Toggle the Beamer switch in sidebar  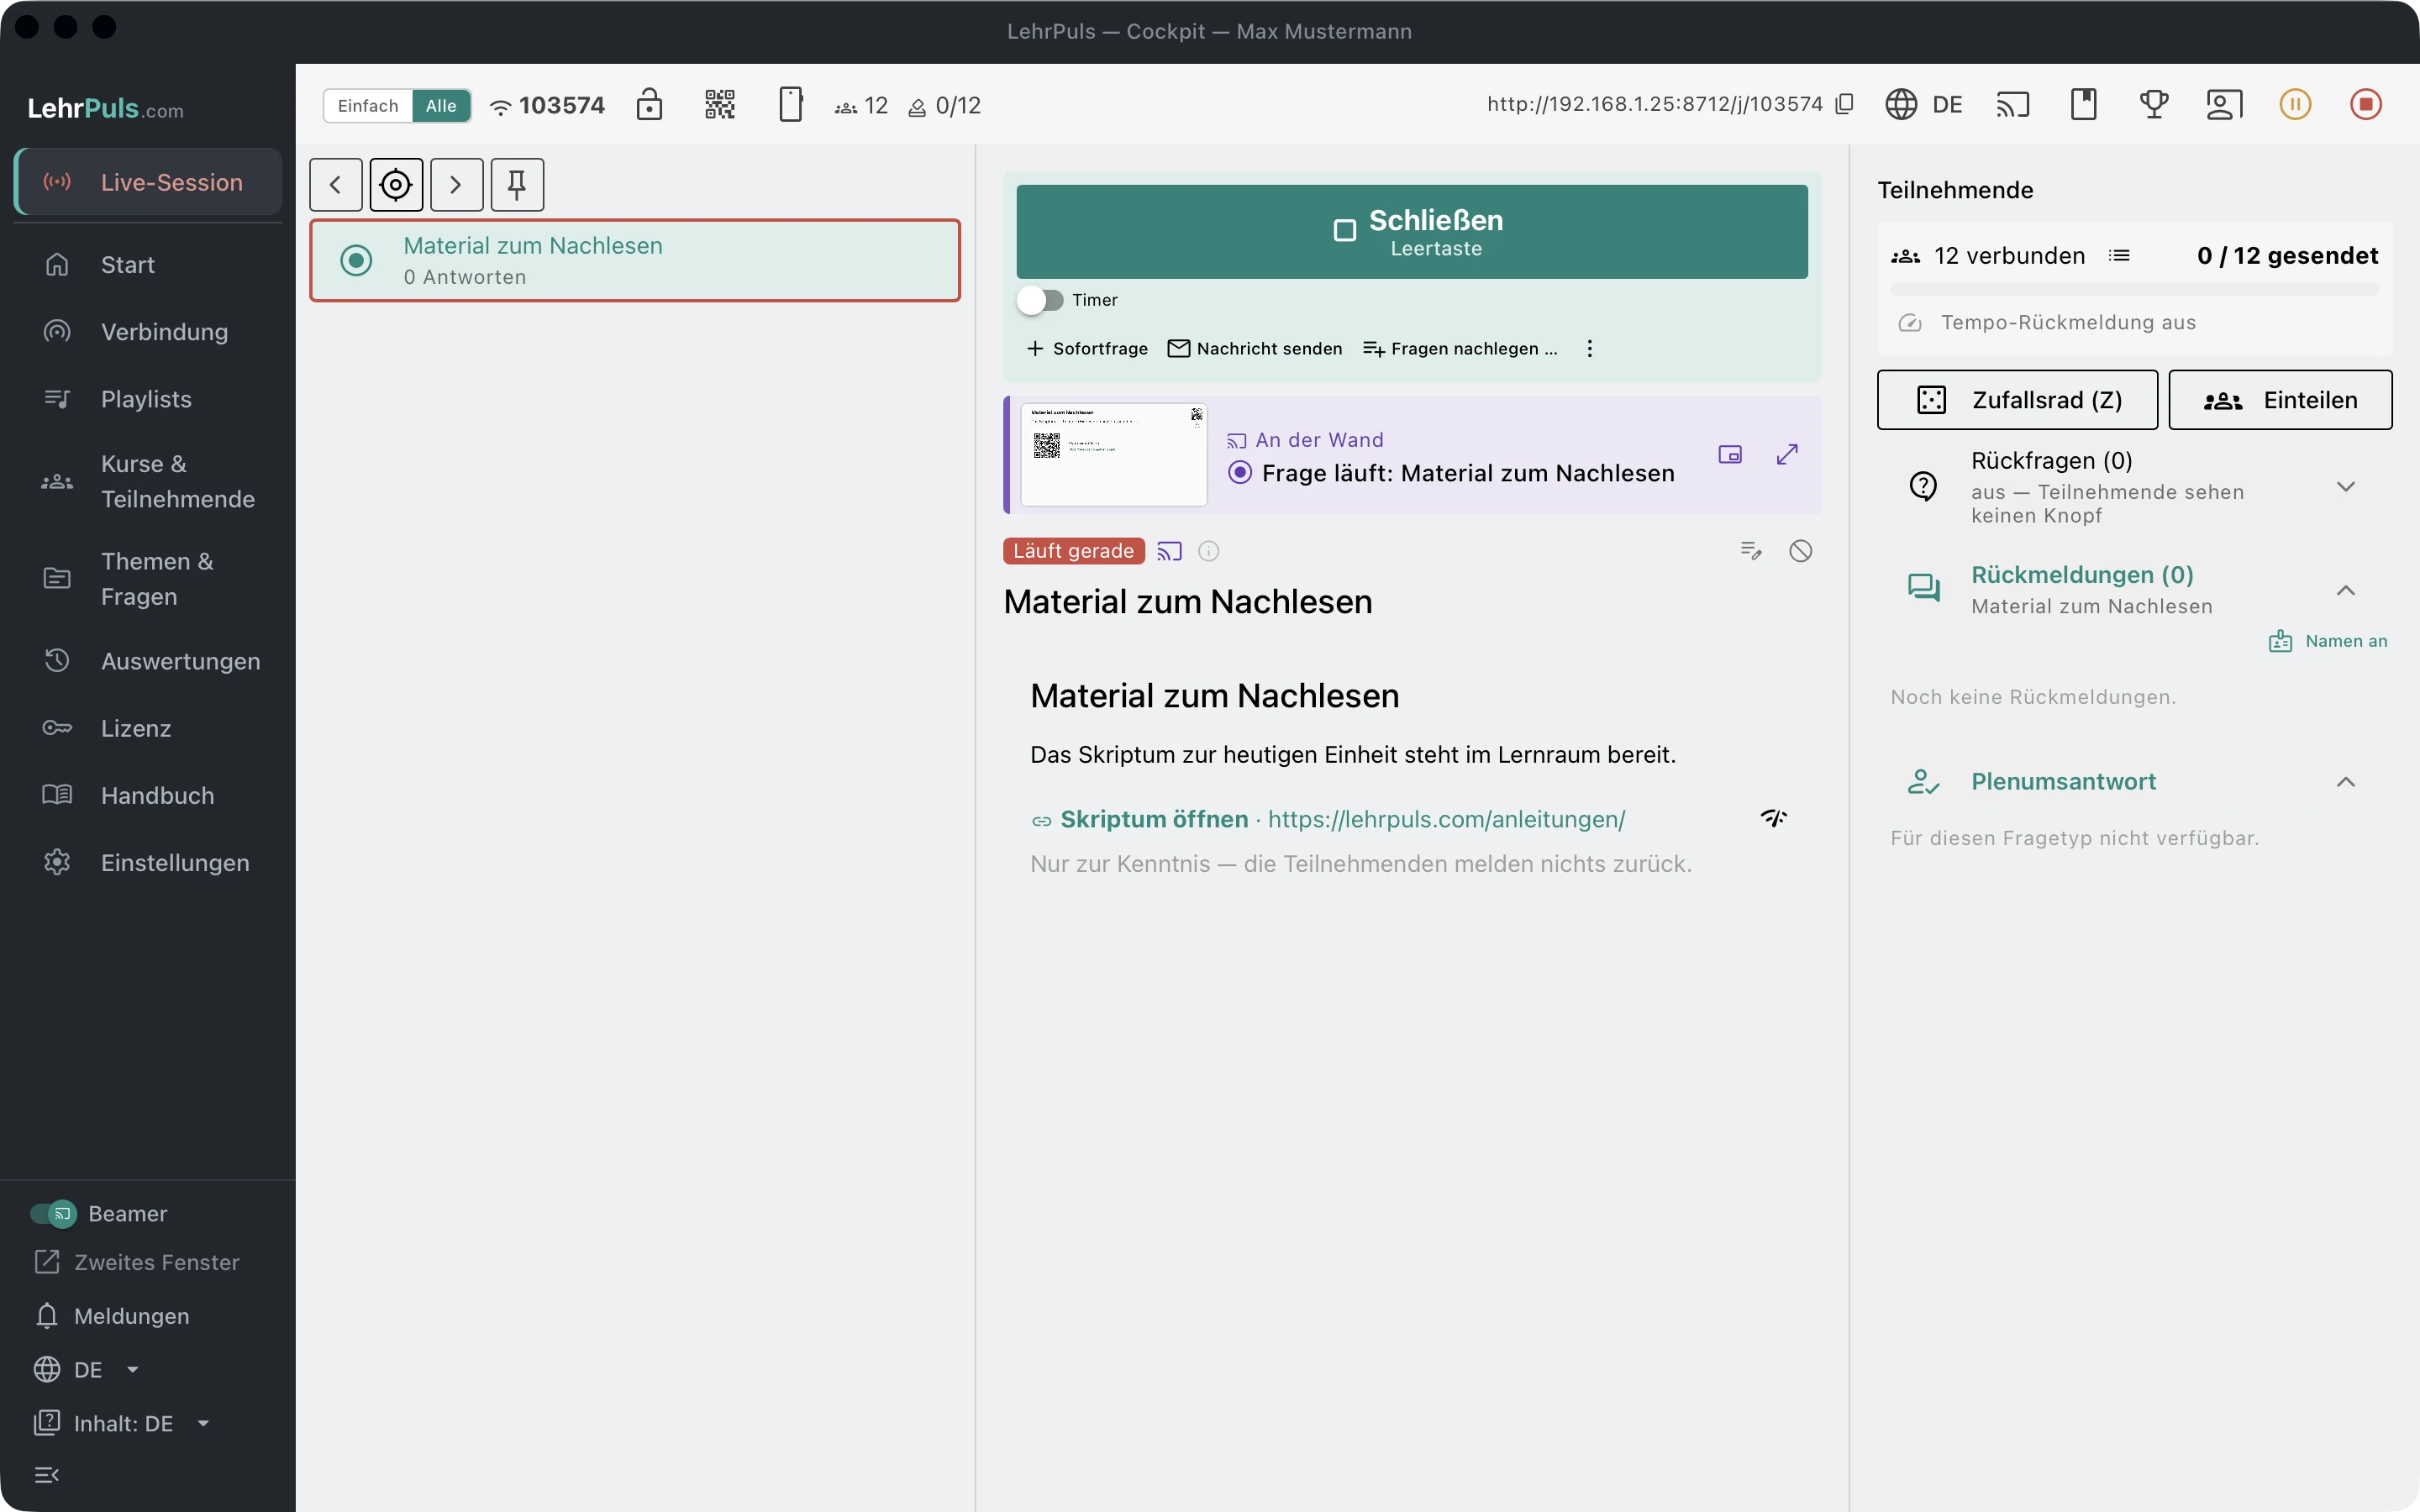(54, 1214)
